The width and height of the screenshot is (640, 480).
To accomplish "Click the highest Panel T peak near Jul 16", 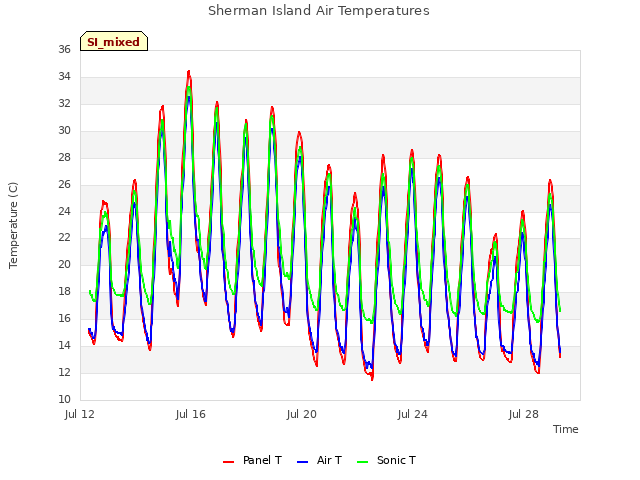I will pos(189,72).
